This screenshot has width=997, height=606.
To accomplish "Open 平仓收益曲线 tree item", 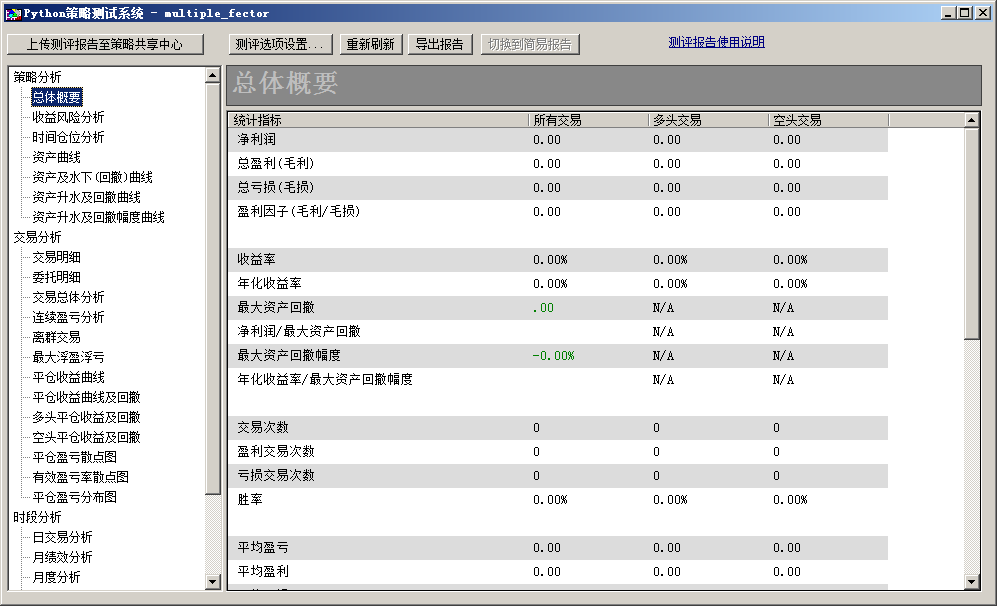I will click(x=68, y=378).
